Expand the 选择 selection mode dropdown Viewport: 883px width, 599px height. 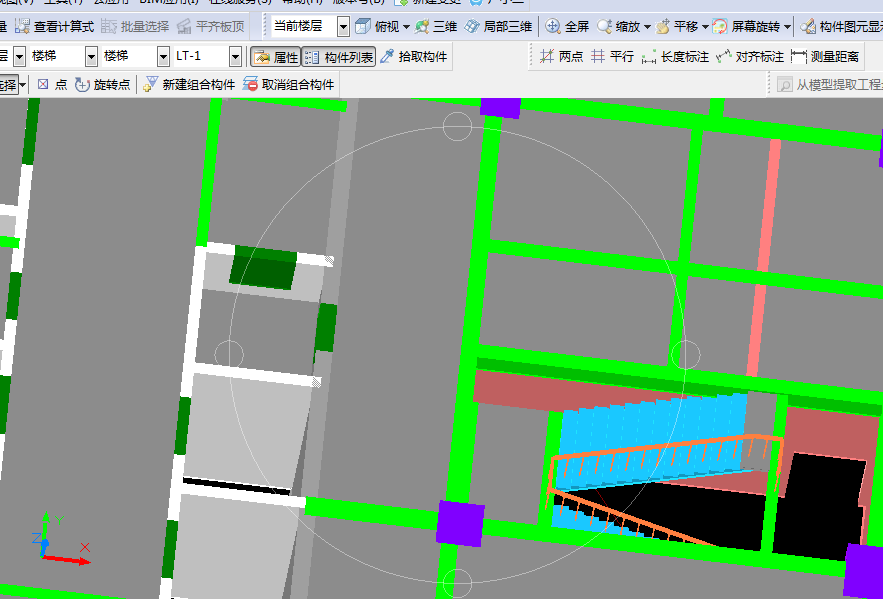[23, 85]
